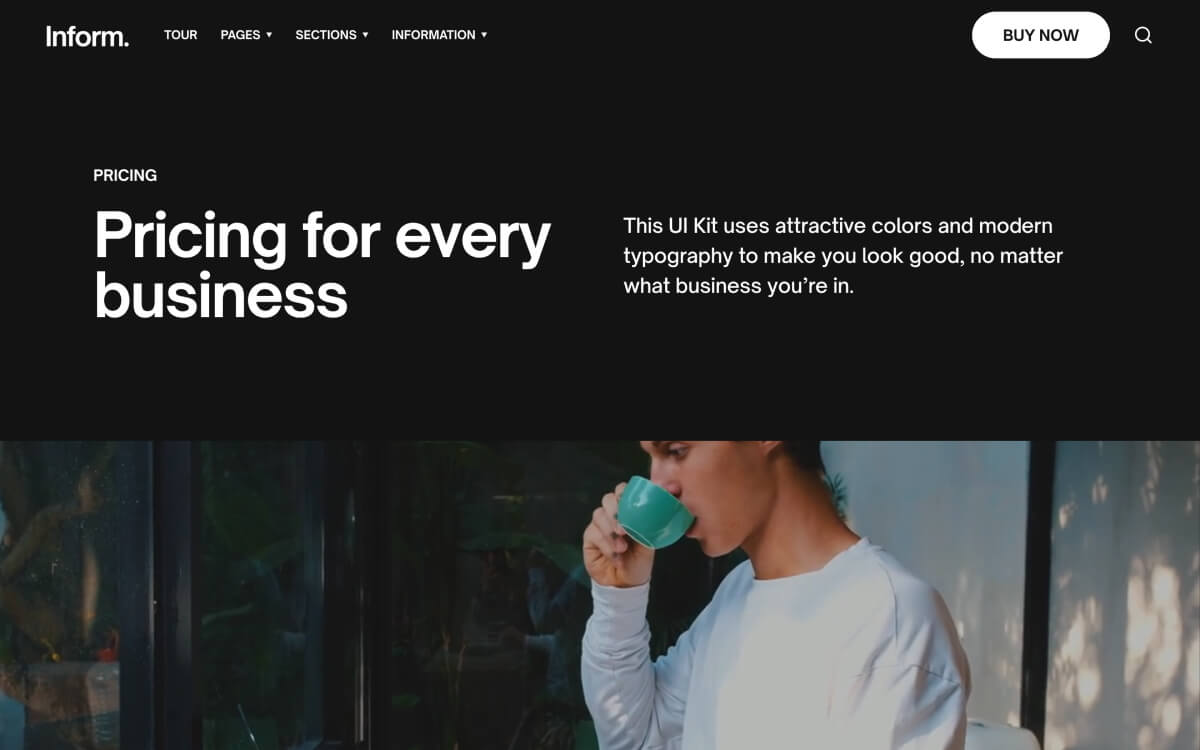Select the SECTIONS menu label
Viewport: 1200px width, 750px height.
(x=326, y=35)
